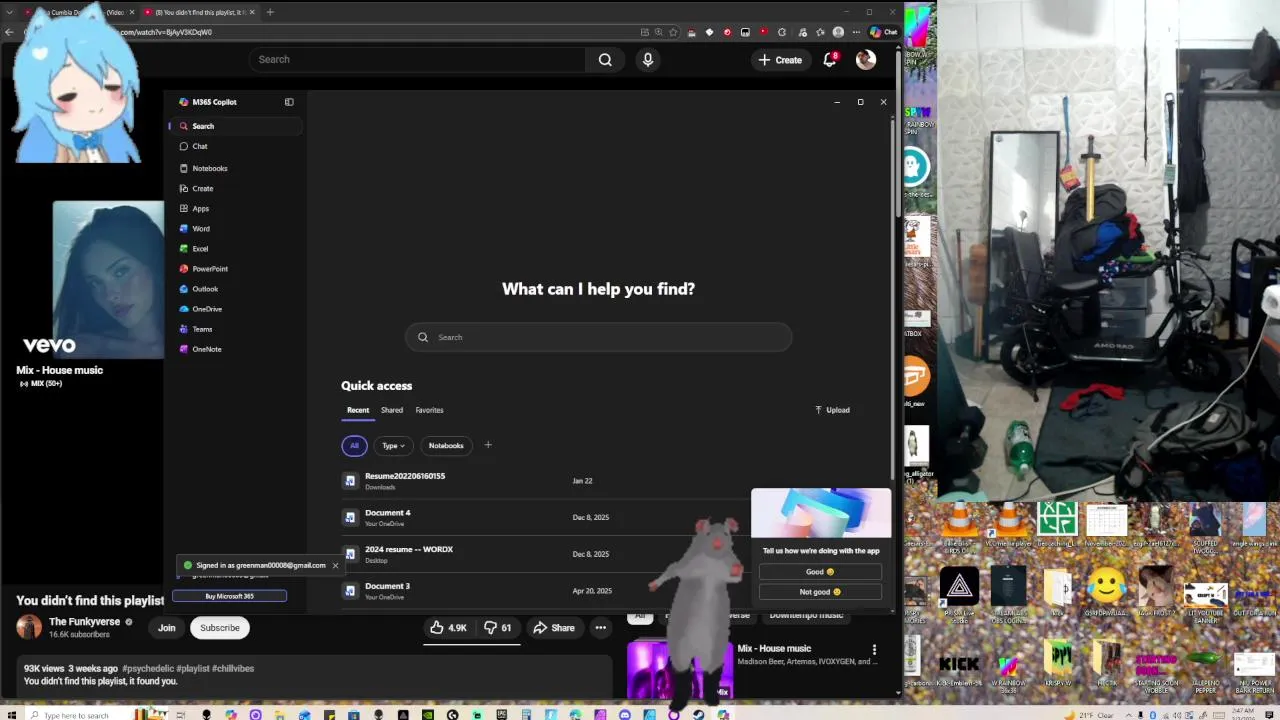Open a new browser tab

(x=270, y=12)
